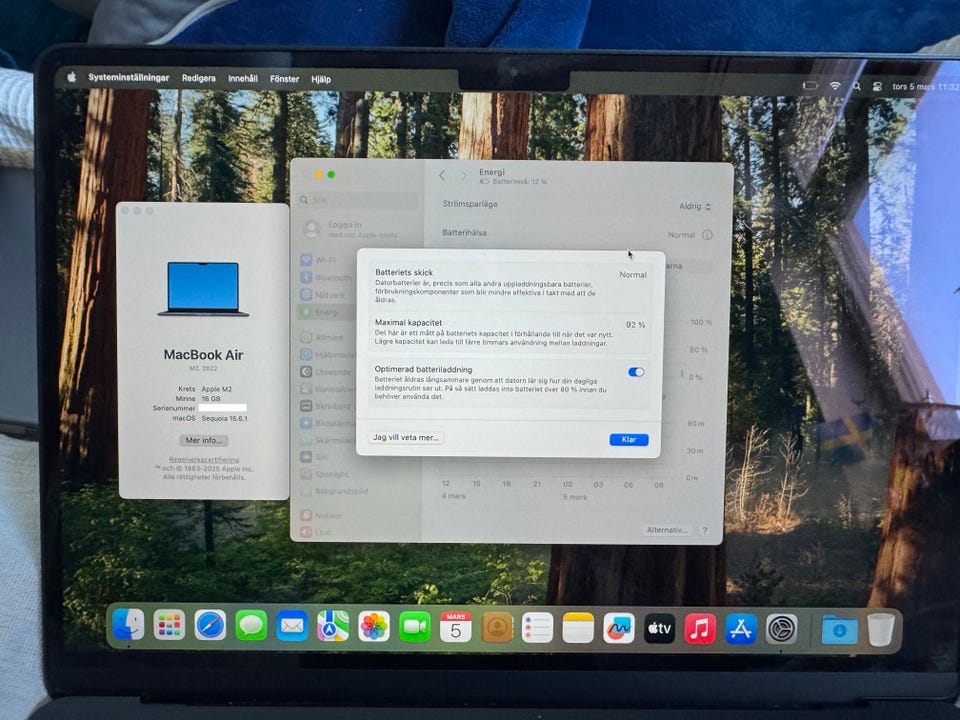The width and height of the screenshot is (960, 720).
Task: Click the date and time in menu bar
Action: tap(925, 87)
